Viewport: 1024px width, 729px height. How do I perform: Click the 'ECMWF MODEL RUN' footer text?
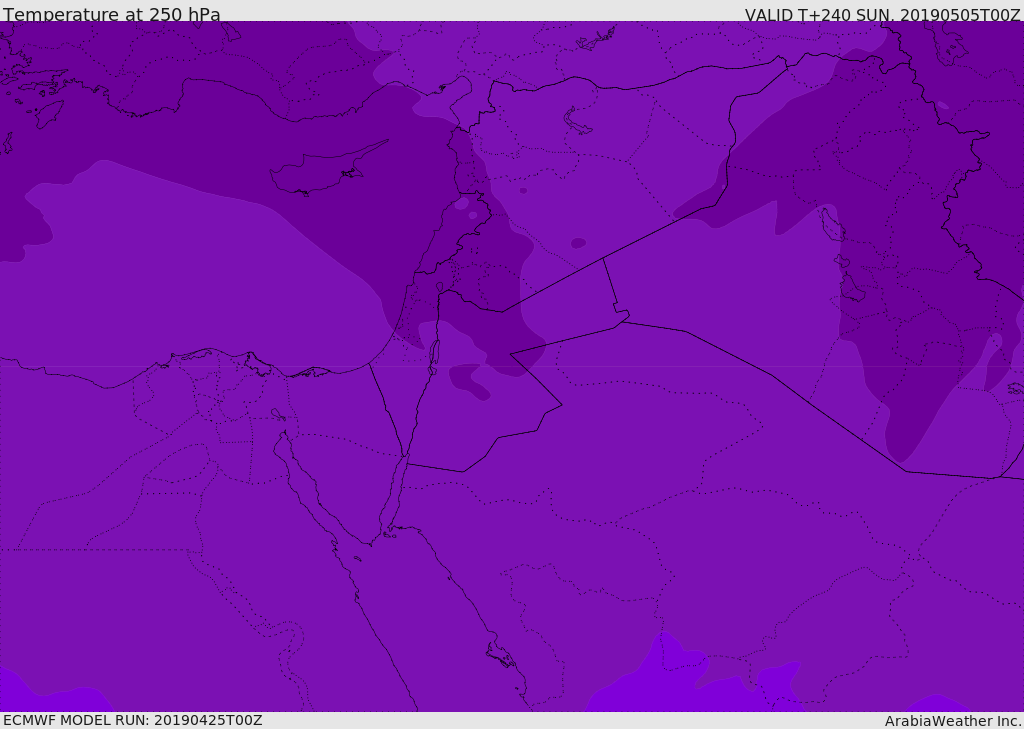[132, 720]
